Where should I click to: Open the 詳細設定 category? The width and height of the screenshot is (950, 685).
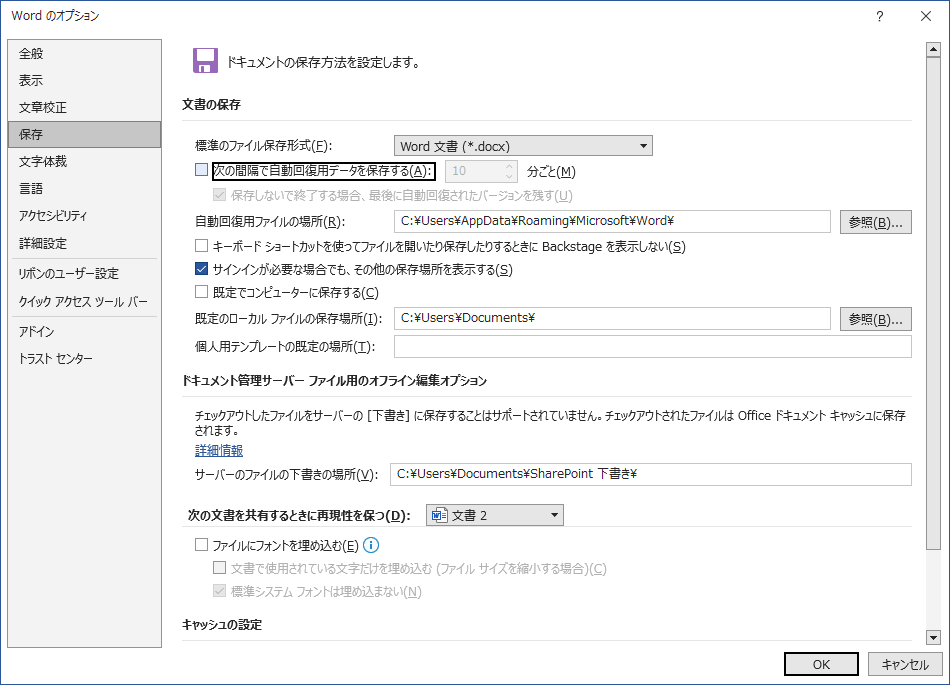click(x=85, y=243)
